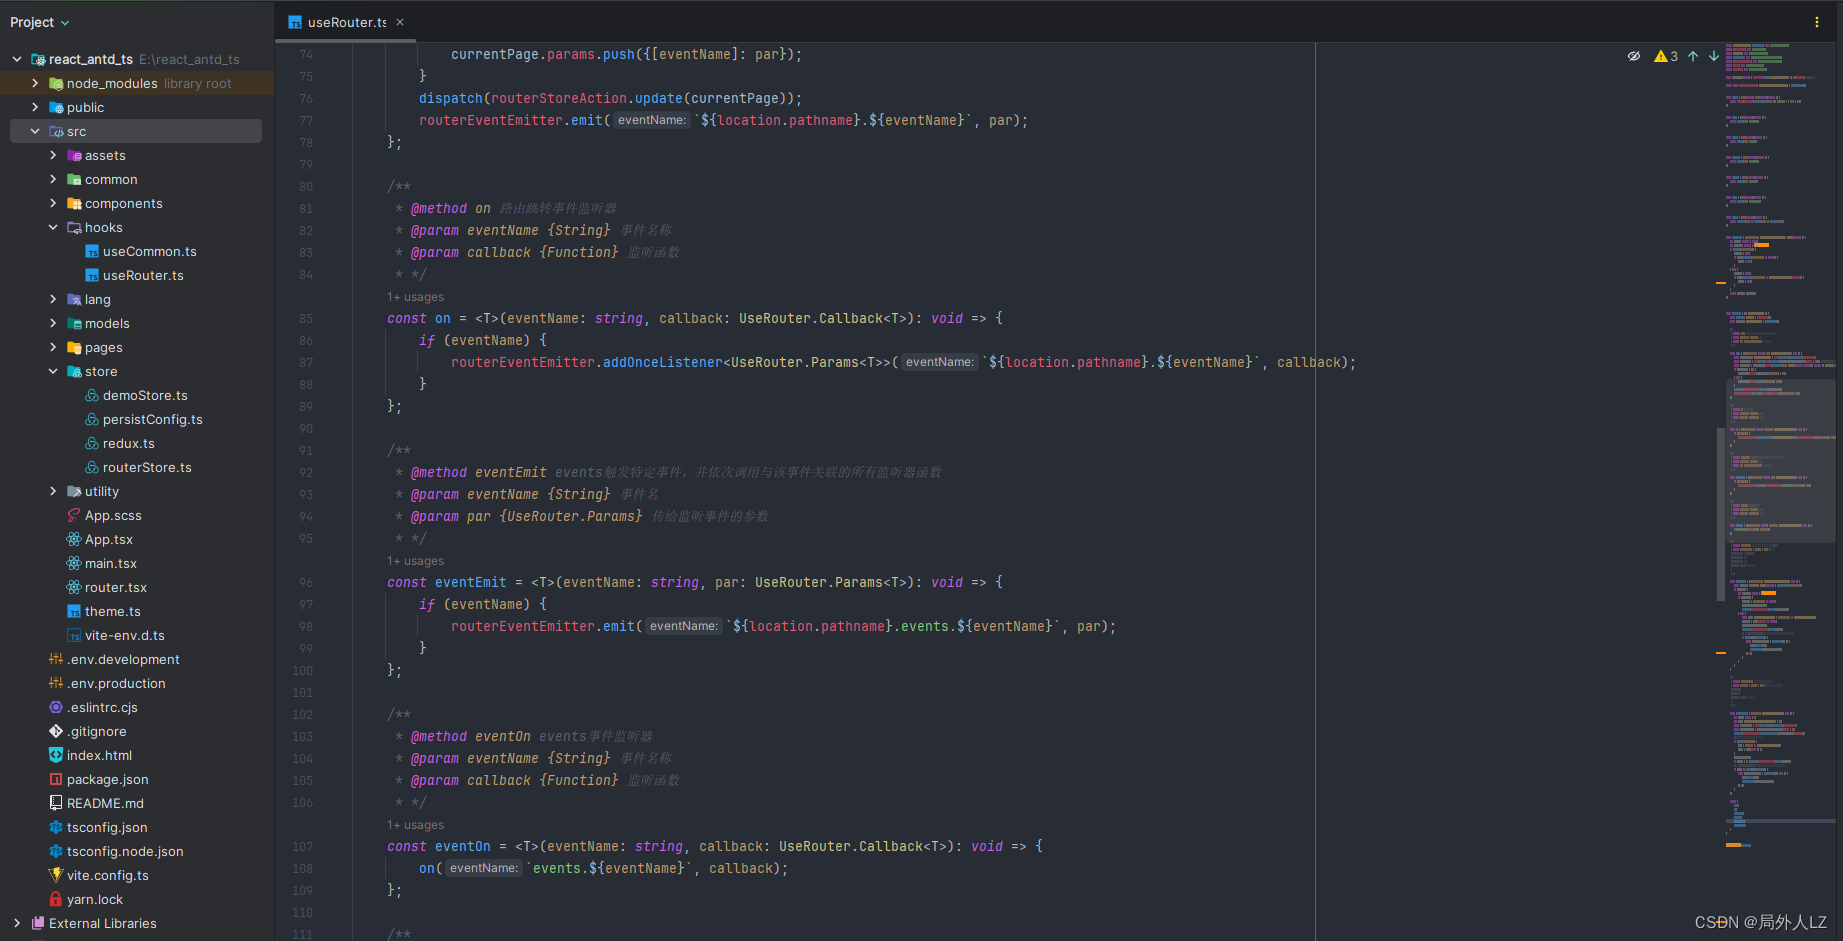
Task: Select the useRouter.ts editor tab
Action: [x=346, y=22]
